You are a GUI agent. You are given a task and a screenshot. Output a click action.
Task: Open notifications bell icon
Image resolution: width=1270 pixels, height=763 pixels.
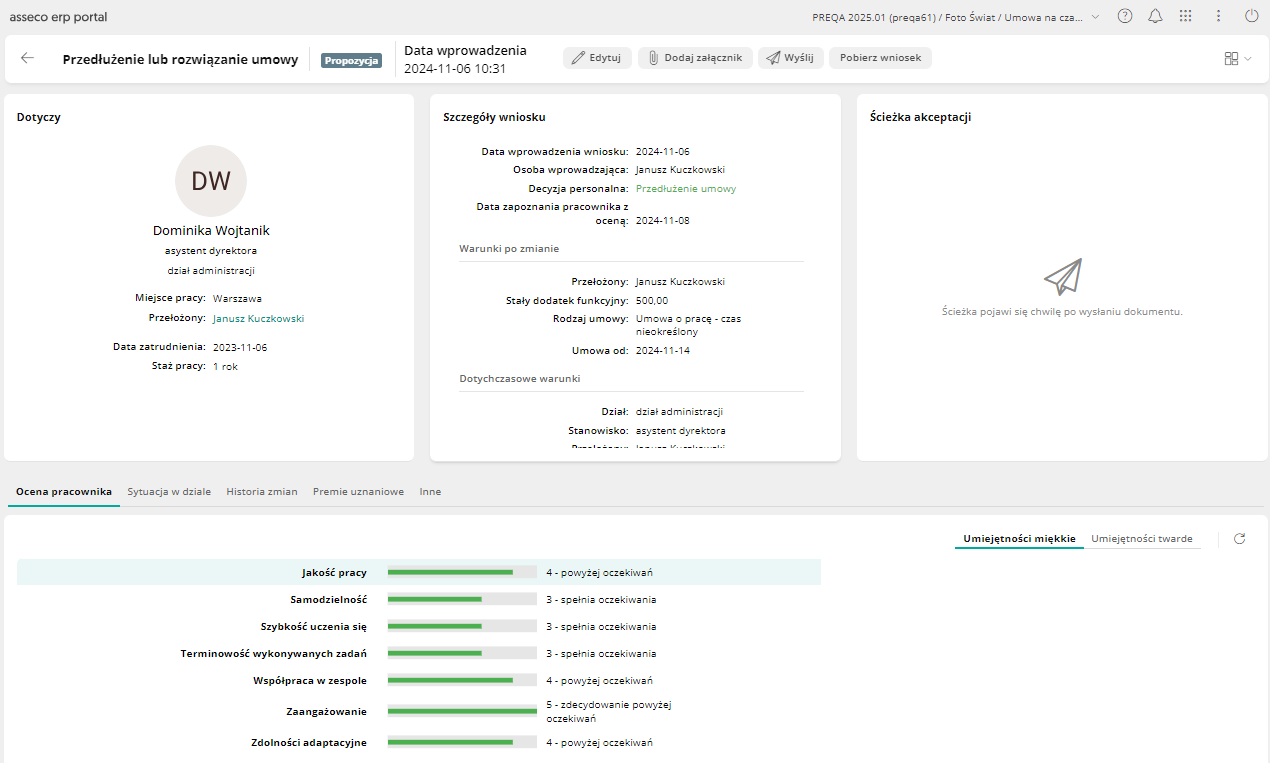pos(1155,16)
